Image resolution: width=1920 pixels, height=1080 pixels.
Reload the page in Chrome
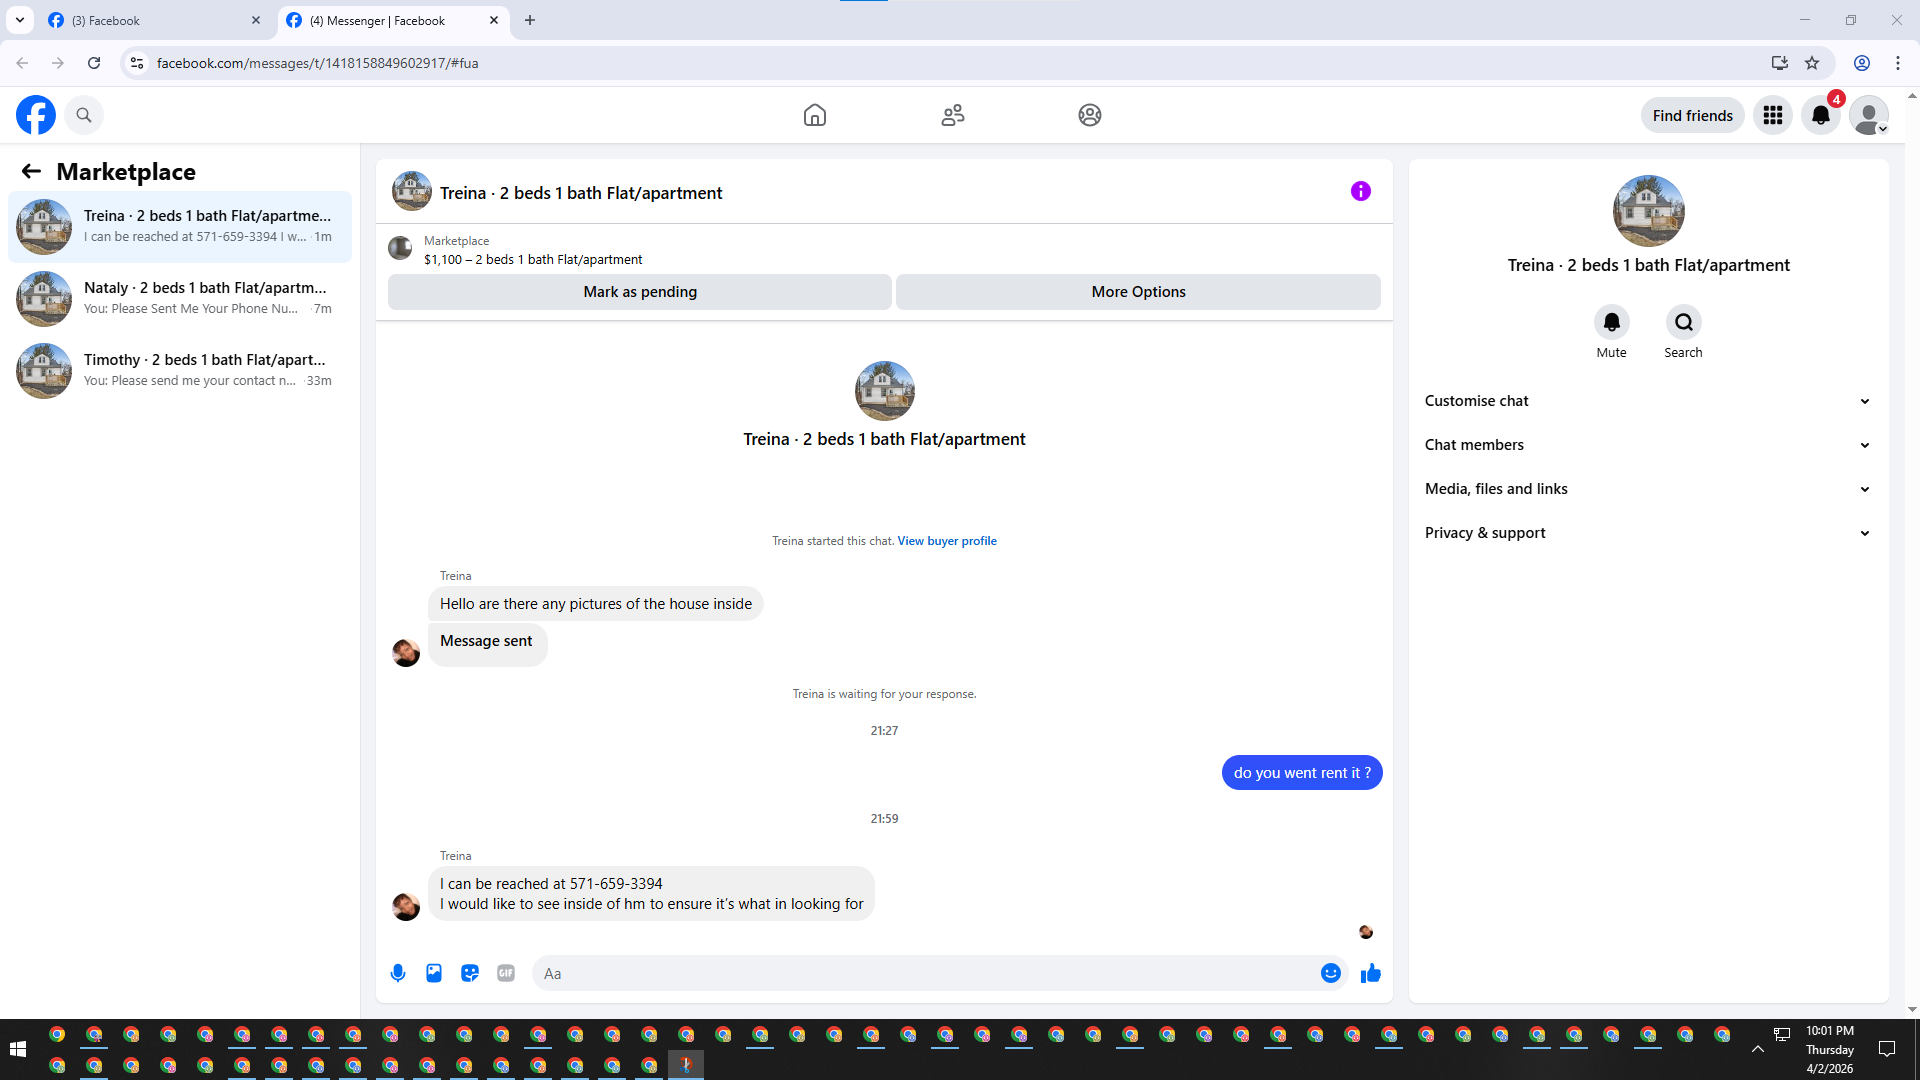tap(94, 63)
